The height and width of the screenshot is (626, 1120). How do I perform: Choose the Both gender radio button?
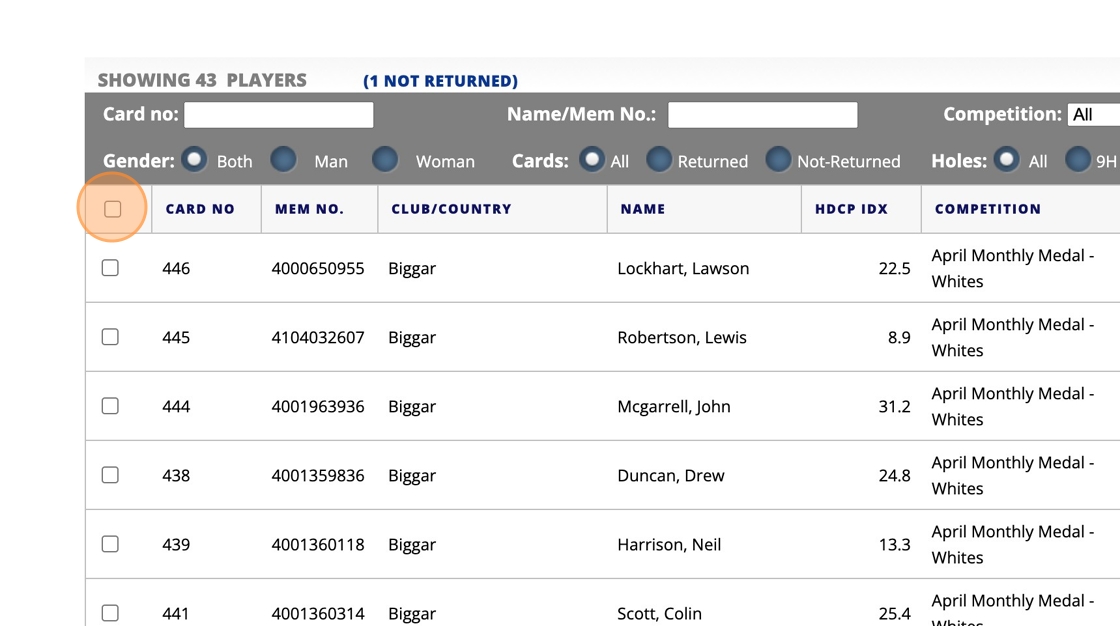[x=194, y=160]
